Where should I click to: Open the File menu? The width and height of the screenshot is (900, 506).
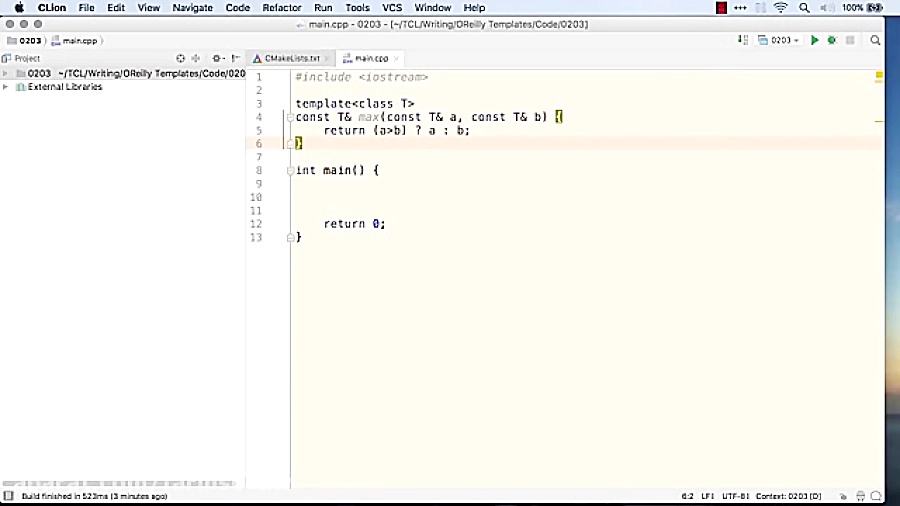86,8
